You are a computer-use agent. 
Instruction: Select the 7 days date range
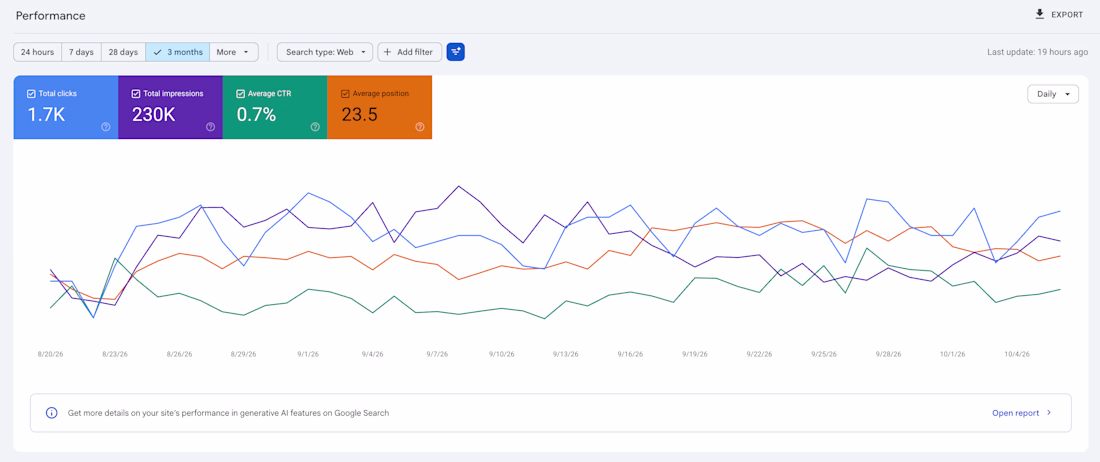(81, 52)
